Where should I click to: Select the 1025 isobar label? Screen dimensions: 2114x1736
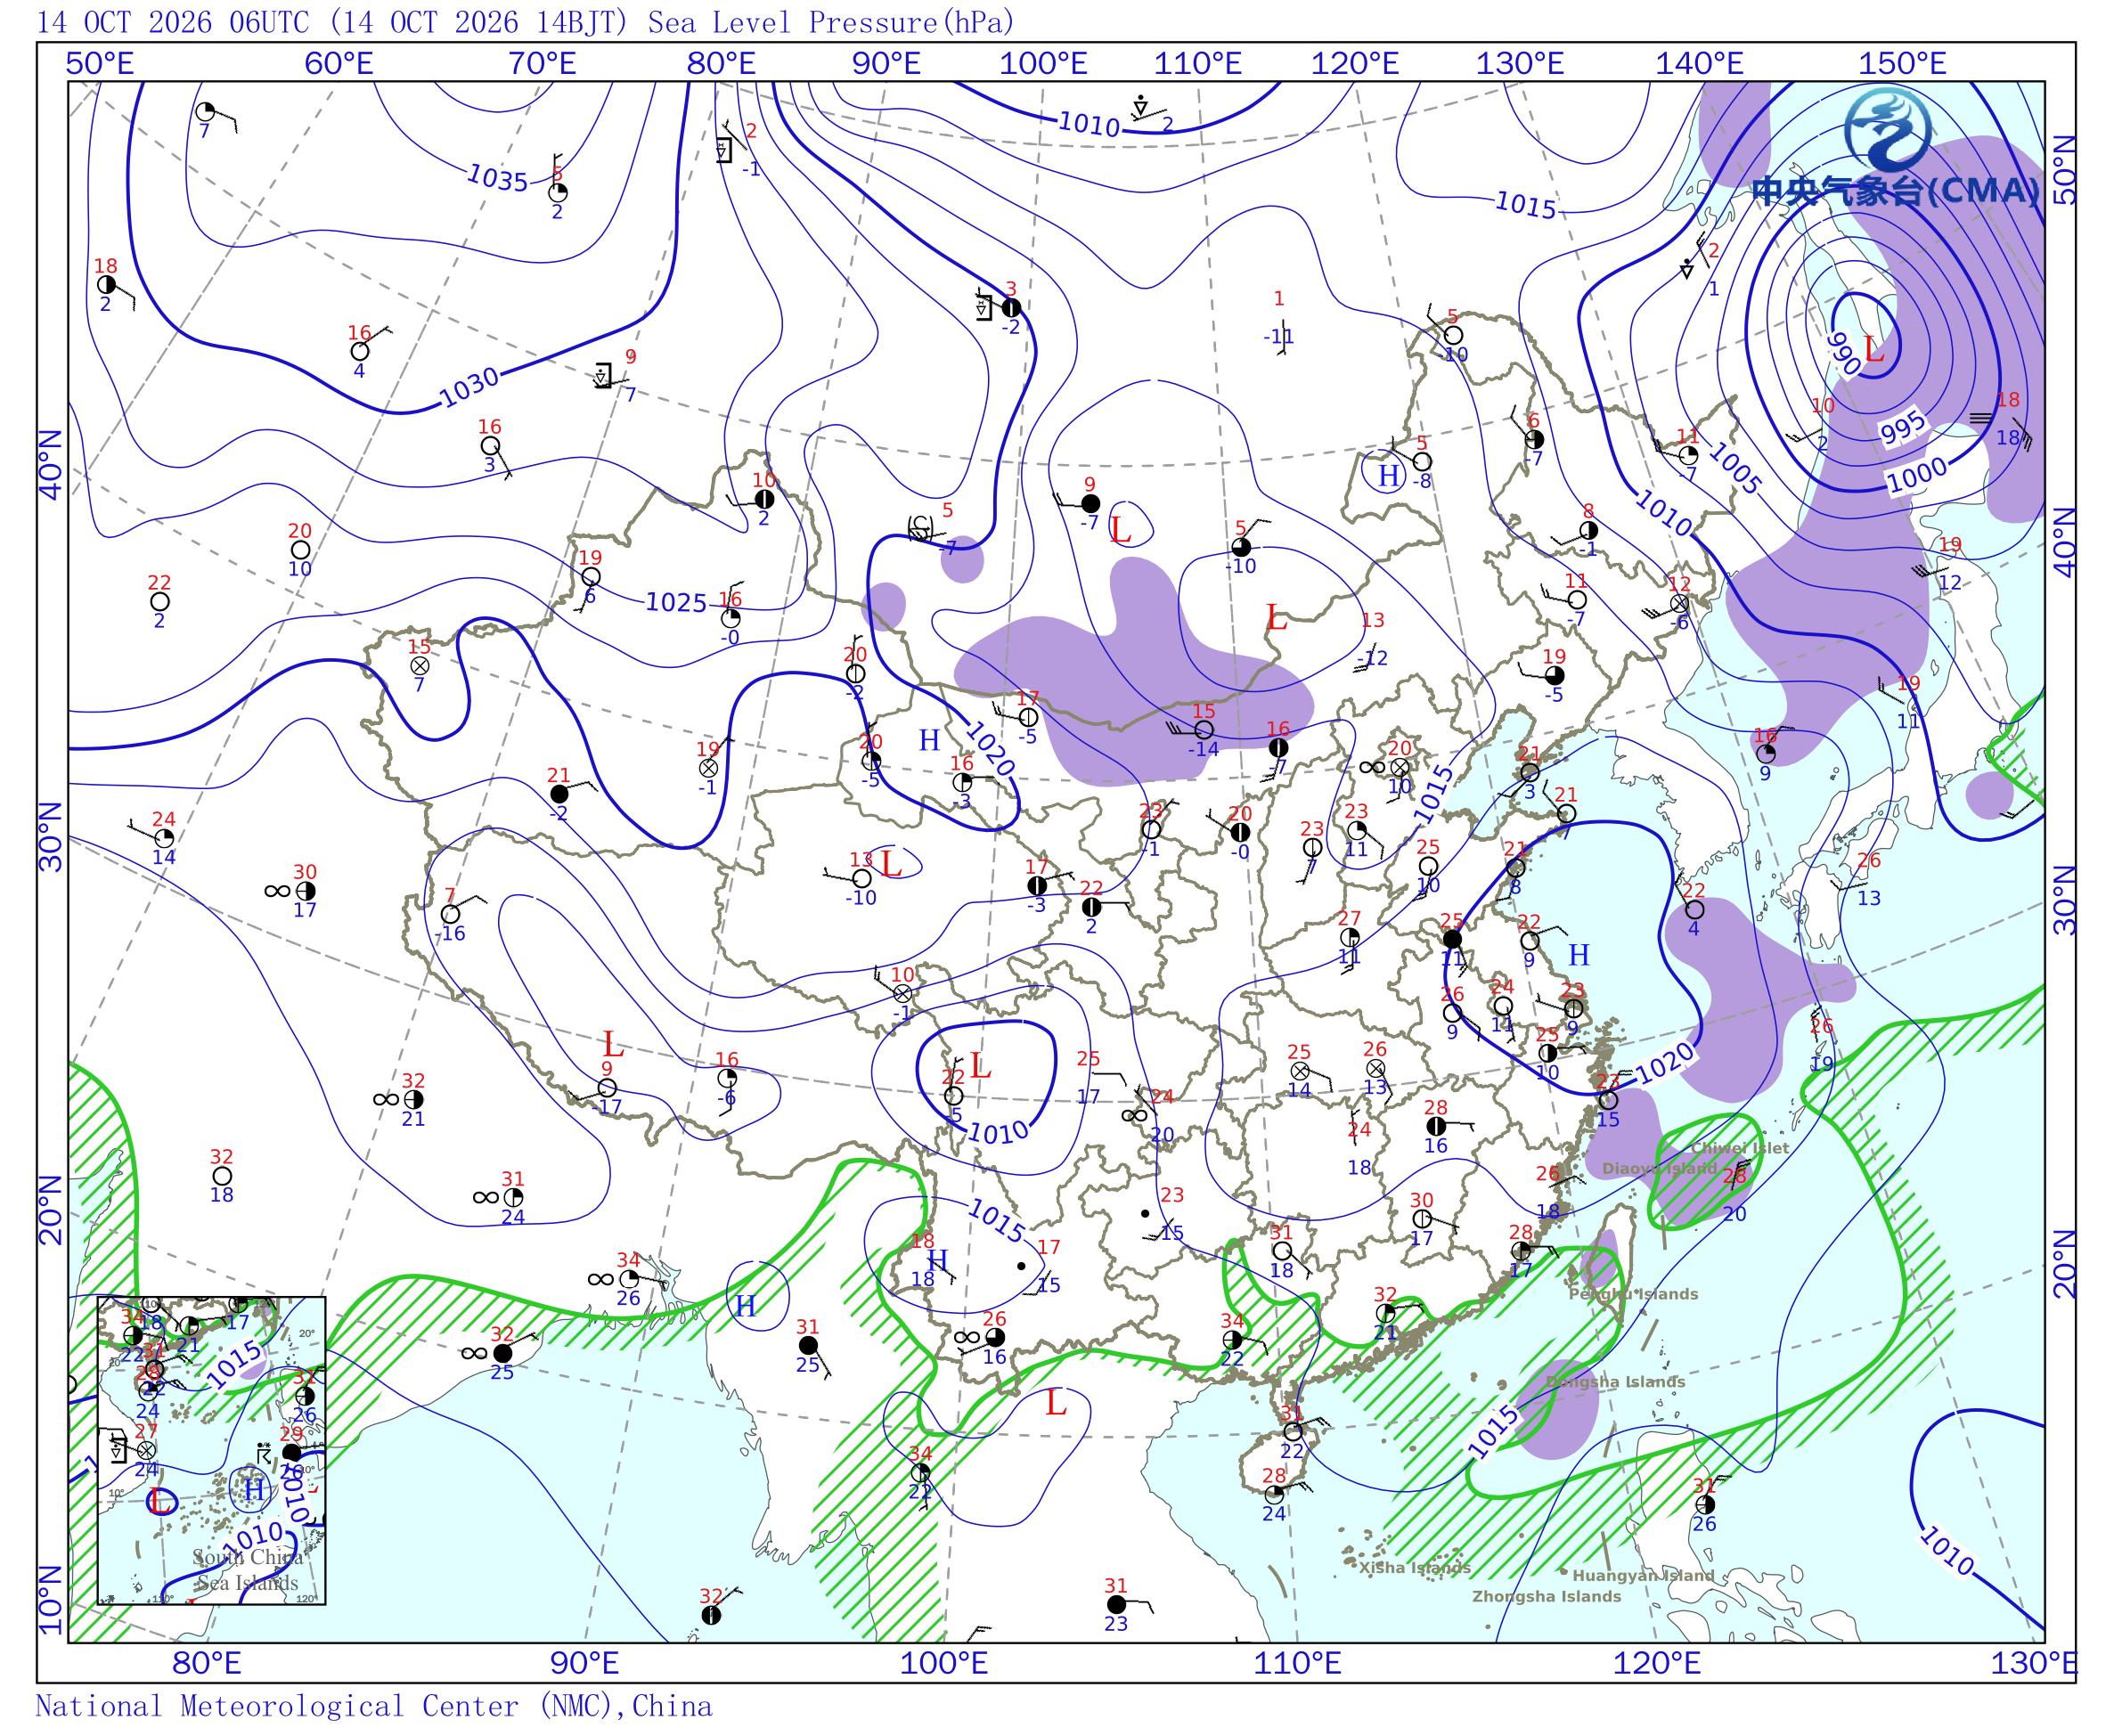(x=676, y=602)
